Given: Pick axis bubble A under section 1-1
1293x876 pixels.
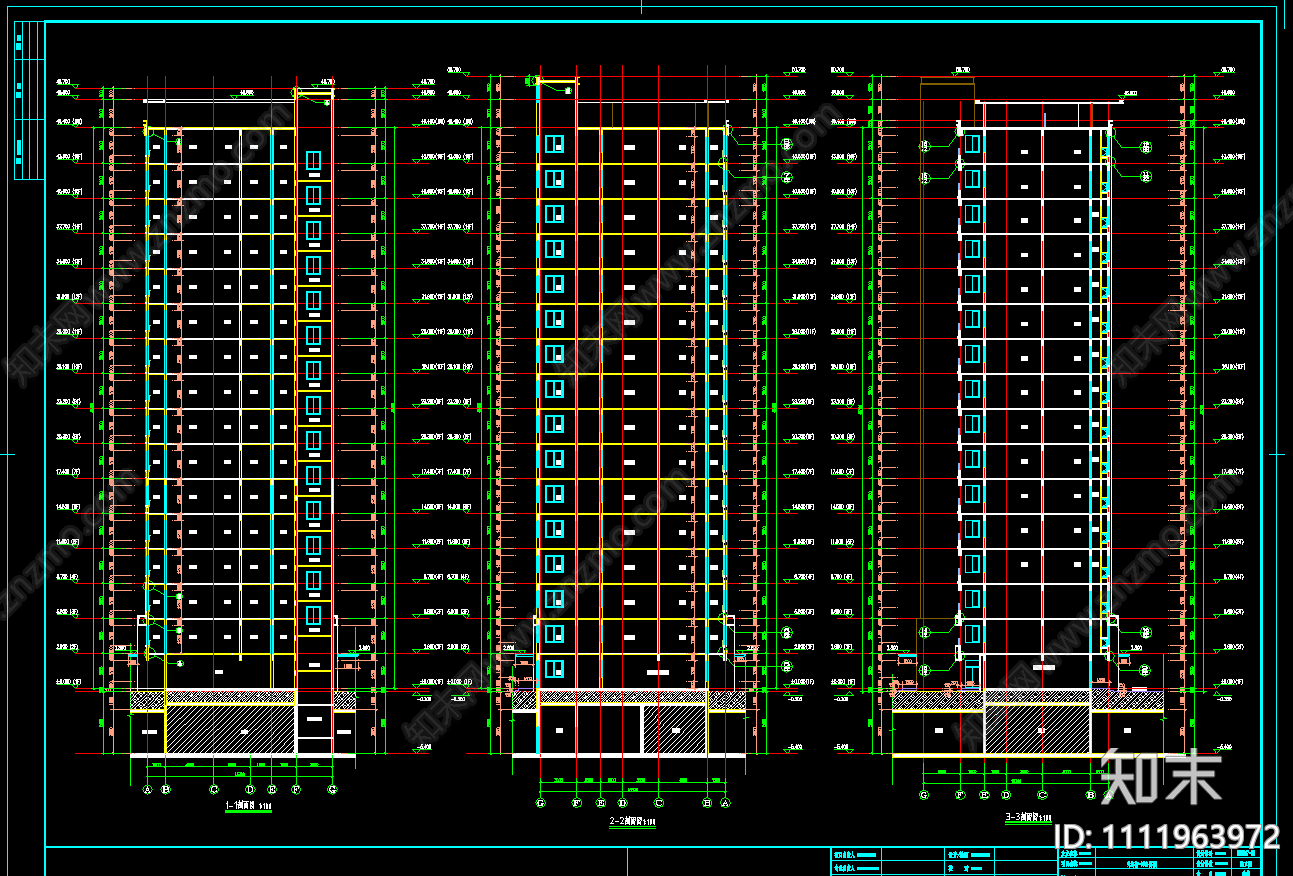Looking at the screenshot, I should pyautogui.click(x=147, y=789).
